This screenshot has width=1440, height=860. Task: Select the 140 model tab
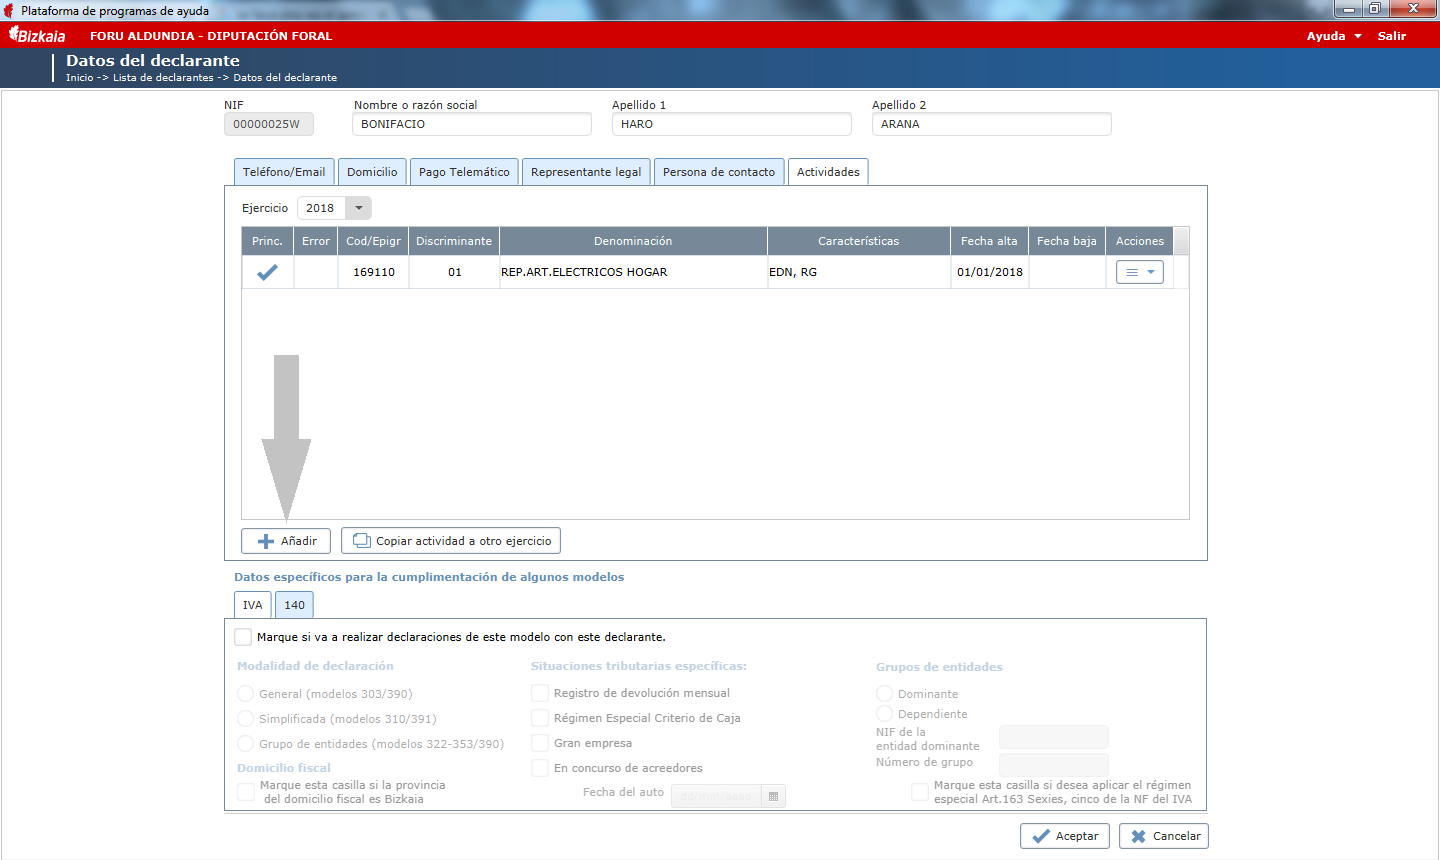click(x=294, y=605)
